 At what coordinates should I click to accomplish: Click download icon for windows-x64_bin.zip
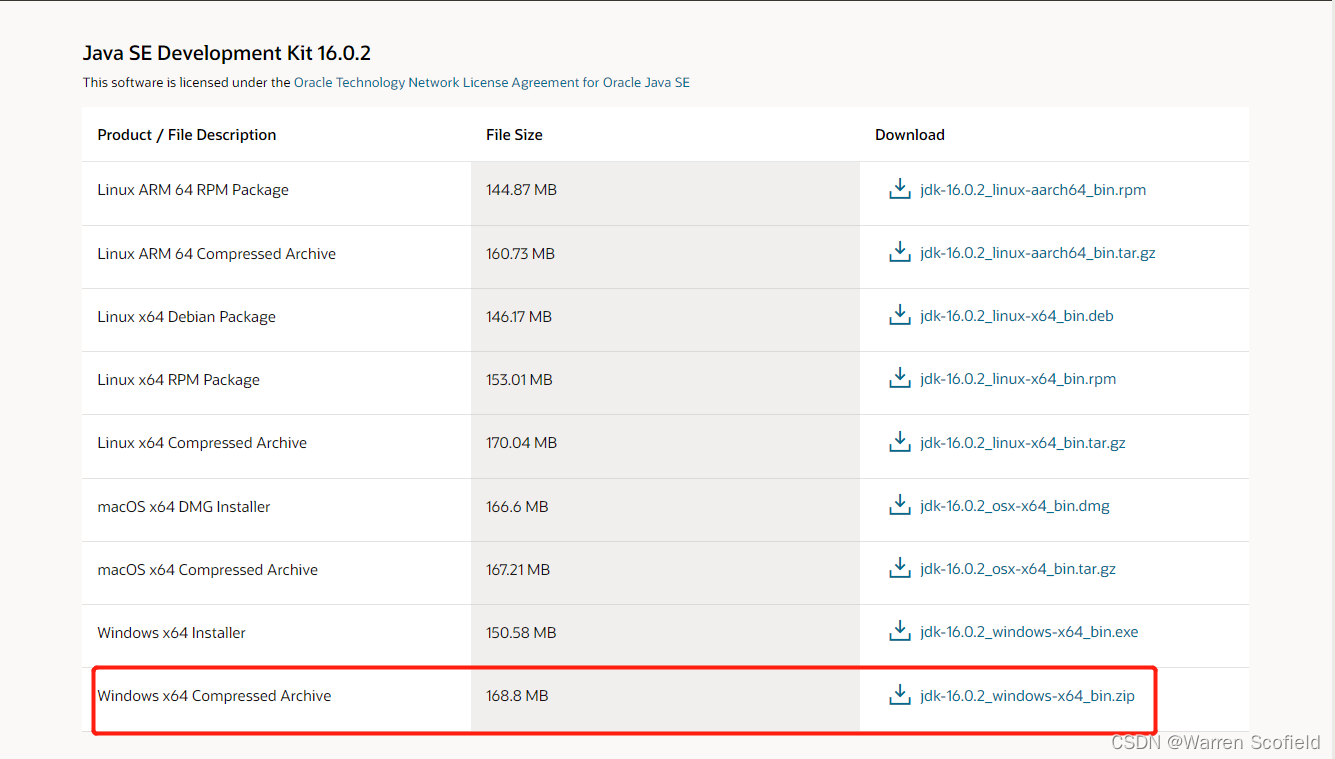(x=900, y=695)
